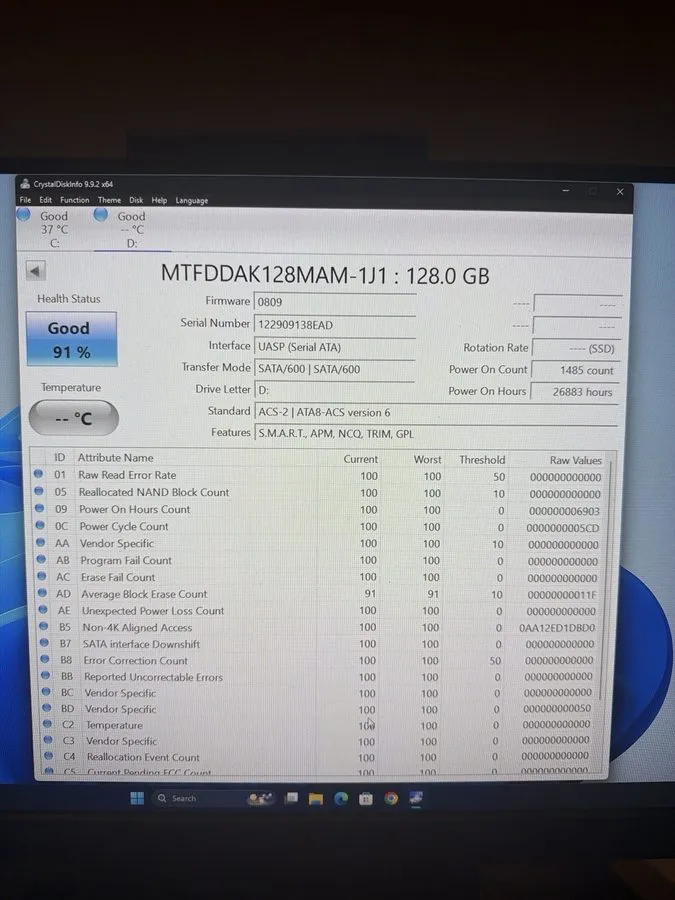Open the Theme menu

(x=109, y=200)
